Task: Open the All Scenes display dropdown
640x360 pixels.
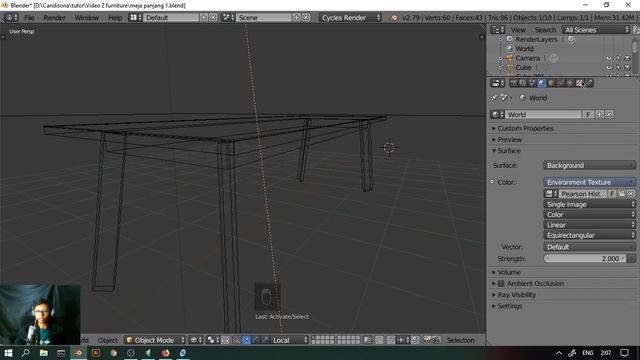Action: pos(596,30)
